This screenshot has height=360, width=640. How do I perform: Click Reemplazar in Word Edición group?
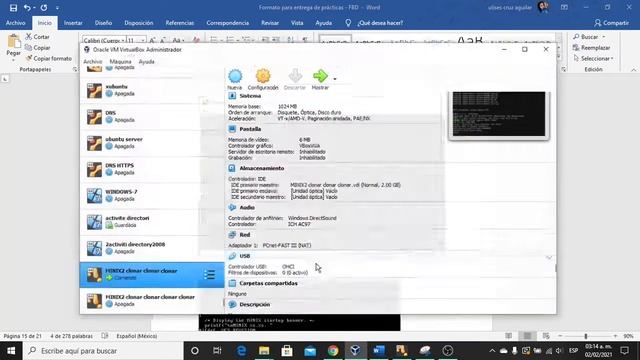click(591, 48)
